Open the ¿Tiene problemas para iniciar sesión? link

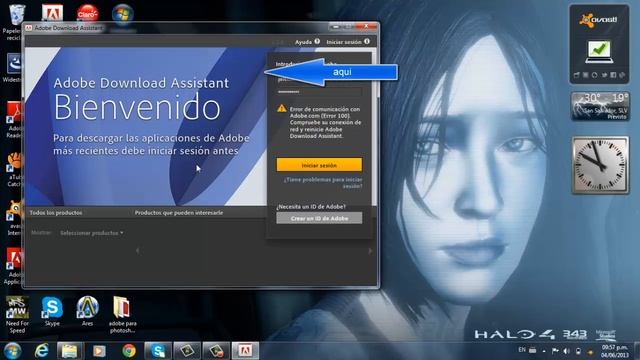click(x=323, y=182)
